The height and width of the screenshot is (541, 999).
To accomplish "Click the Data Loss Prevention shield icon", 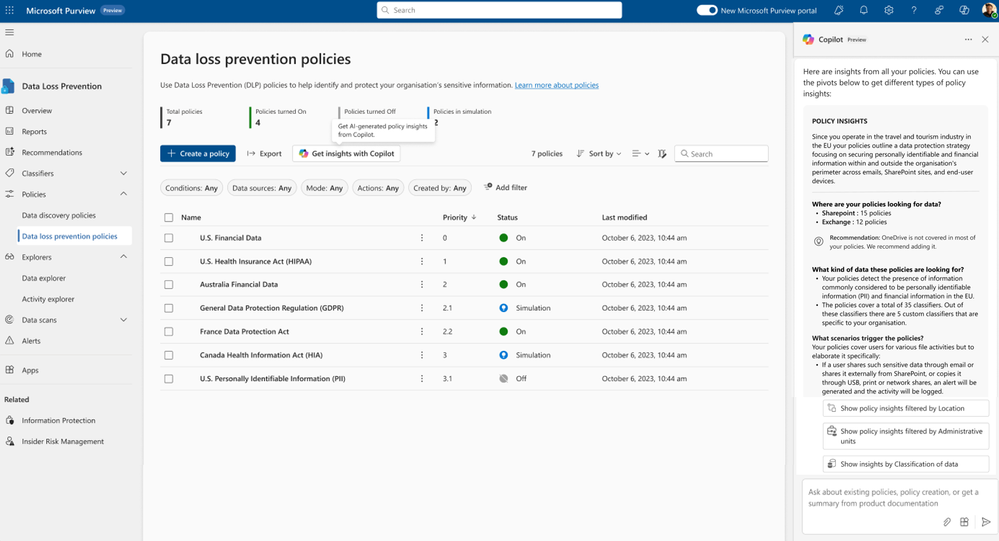I will 8,86.
